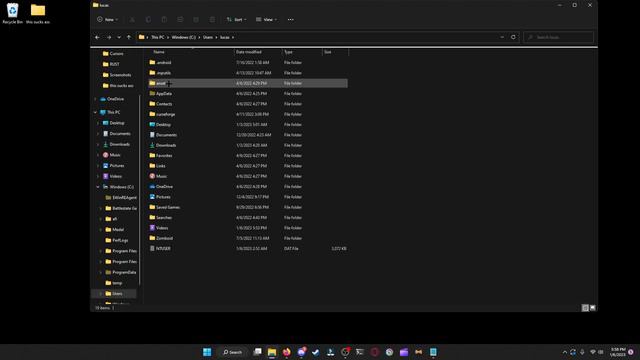Show hidden icons in system tray
The width and height of the screenshot is (640, 360).
click(x=564, y=352)
